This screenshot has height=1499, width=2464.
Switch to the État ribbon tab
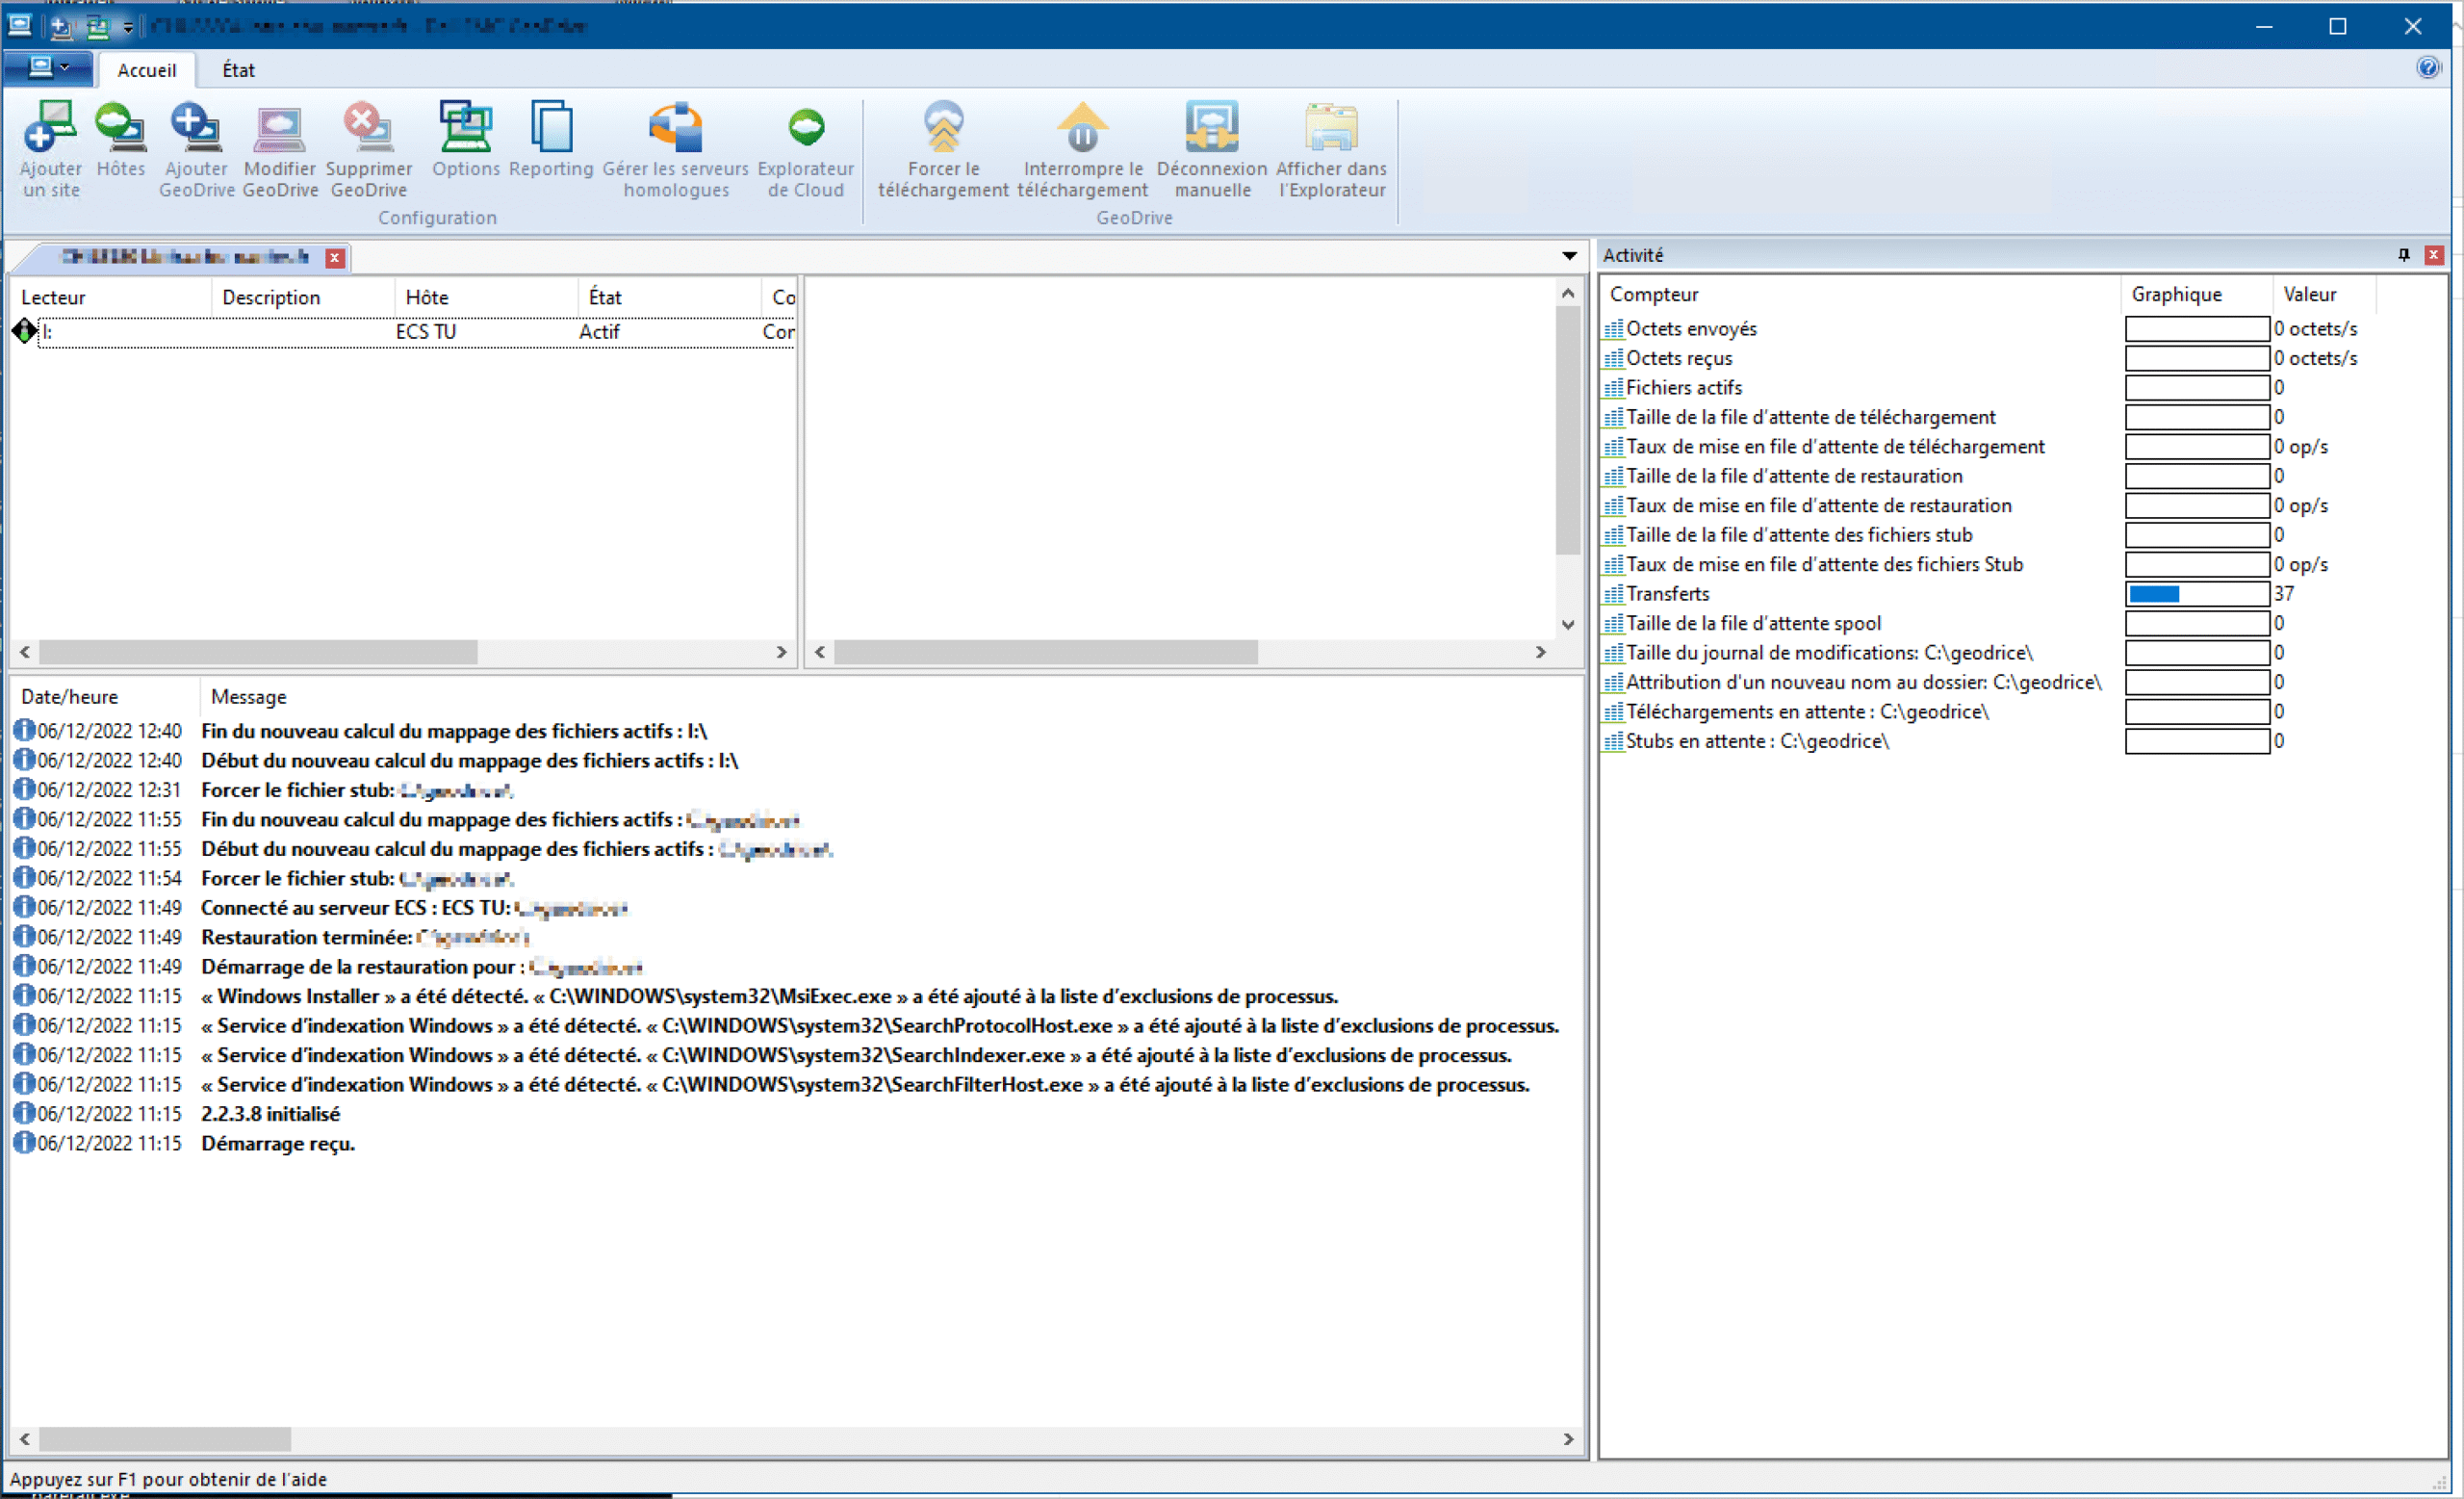point(238,70)
